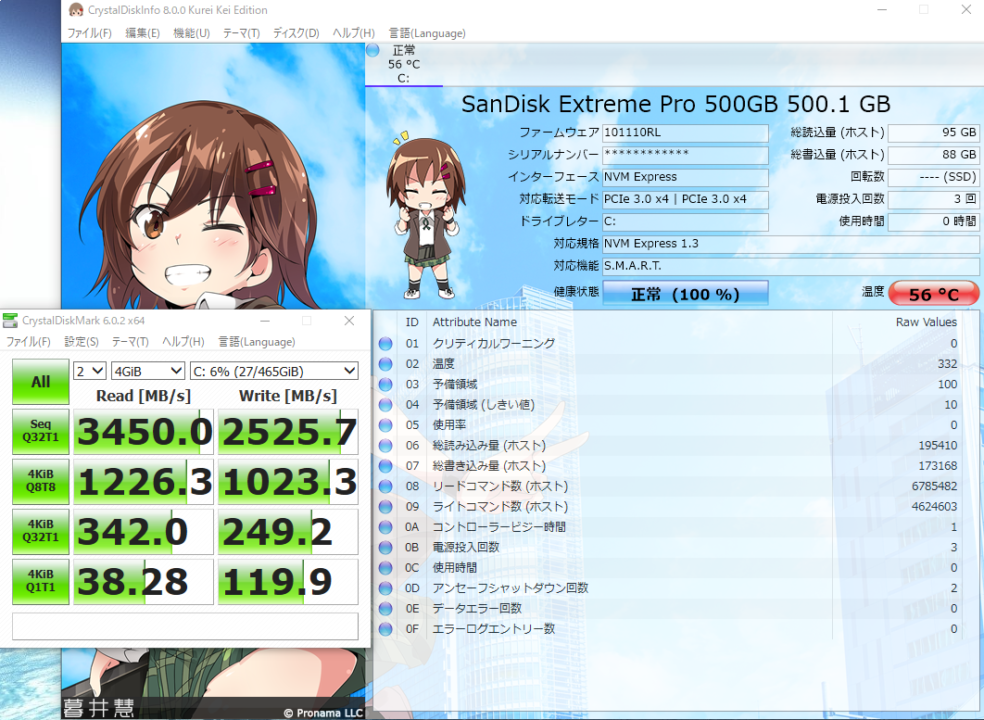Open CrystalDiskMark テーマ(T) menu
The height and width of the screenshot is (720, 984).
tap(131, 341)
